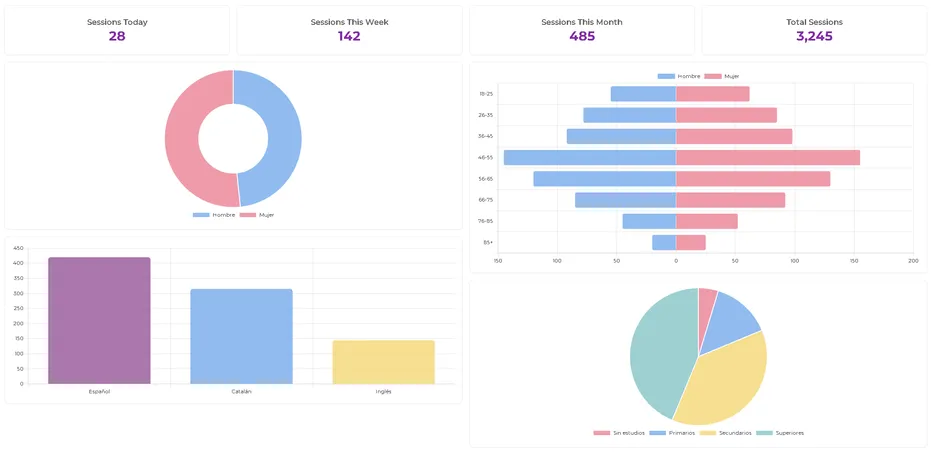Select the yellow Inglés bar
This screenshot has width=936, height=453.
point(383,362)
